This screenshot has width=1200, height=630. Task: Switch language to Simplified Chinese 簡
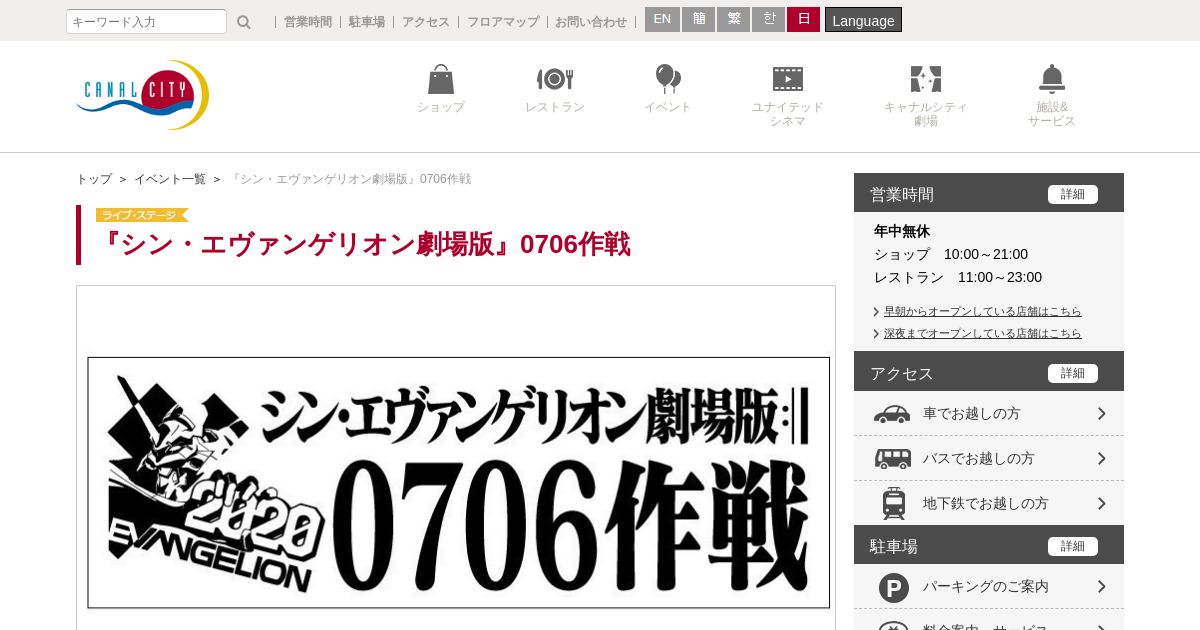coord(698,19)
